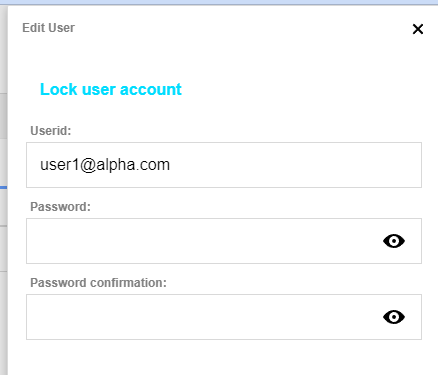Show password using Password field eye icon
Screen dimensions: 438x375
(394, 241)
